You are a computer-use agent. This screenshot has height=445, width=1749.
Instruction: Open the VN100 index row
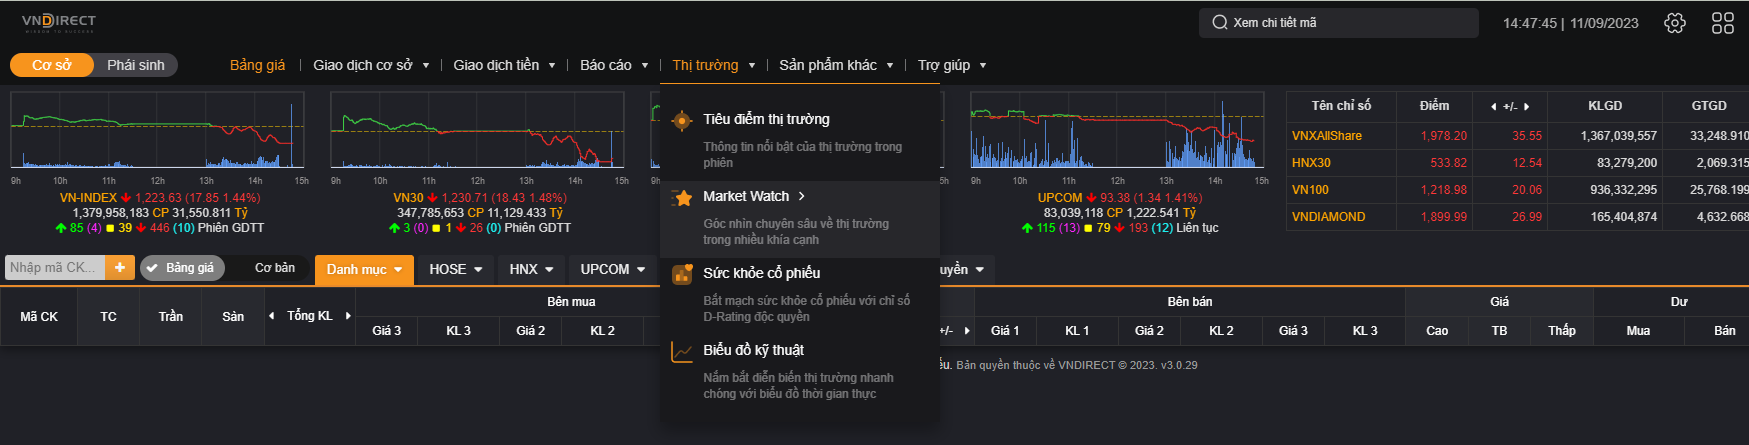[1517, 190]
